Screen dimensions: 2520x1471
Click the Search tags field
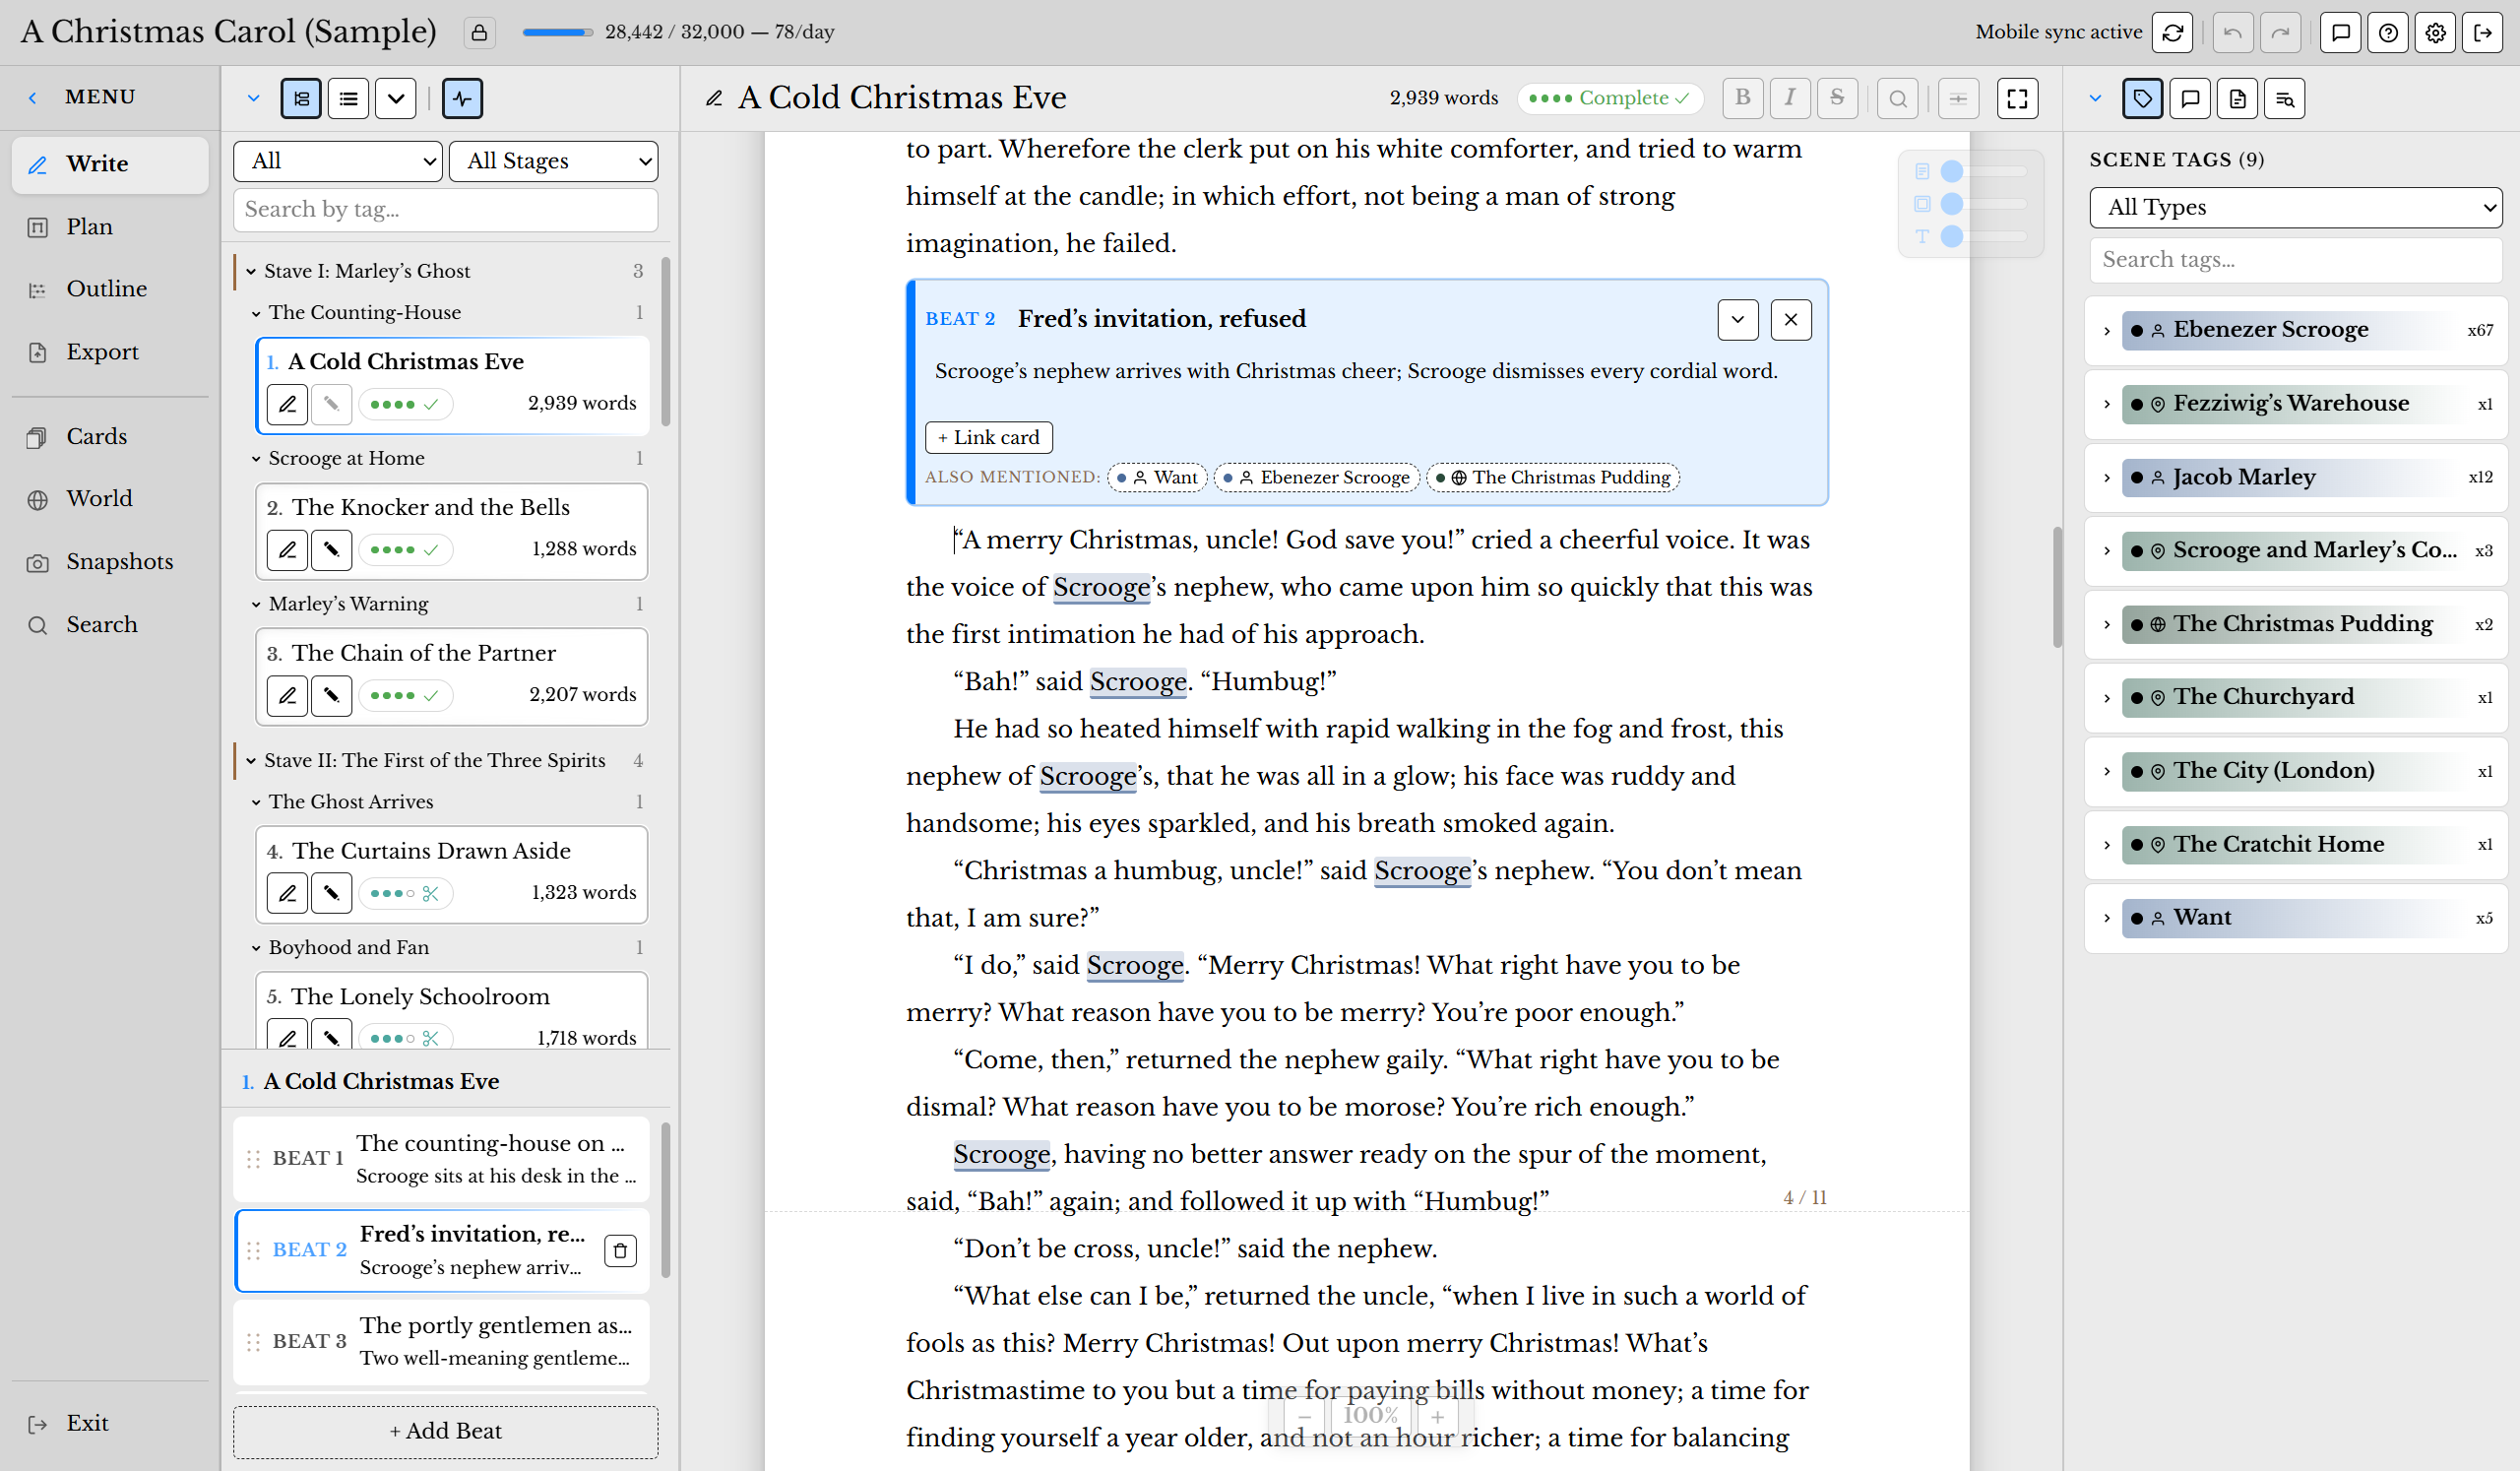click(x=2296, y=260)
